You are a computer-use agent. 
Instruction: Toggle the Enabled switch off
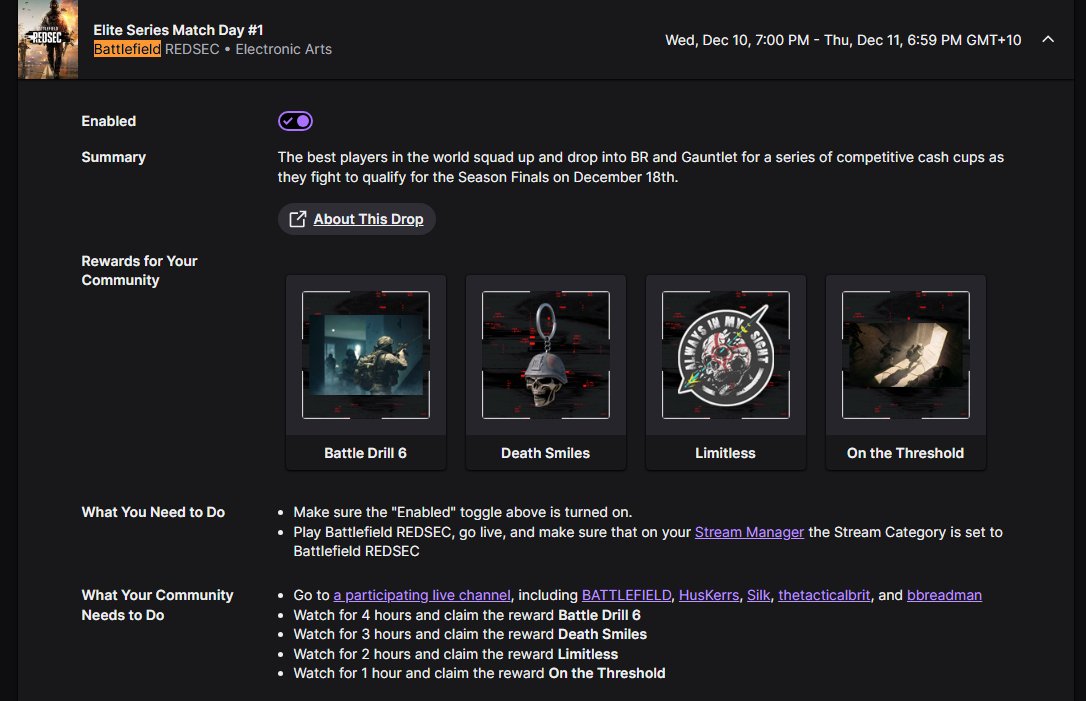pos(295,121)
